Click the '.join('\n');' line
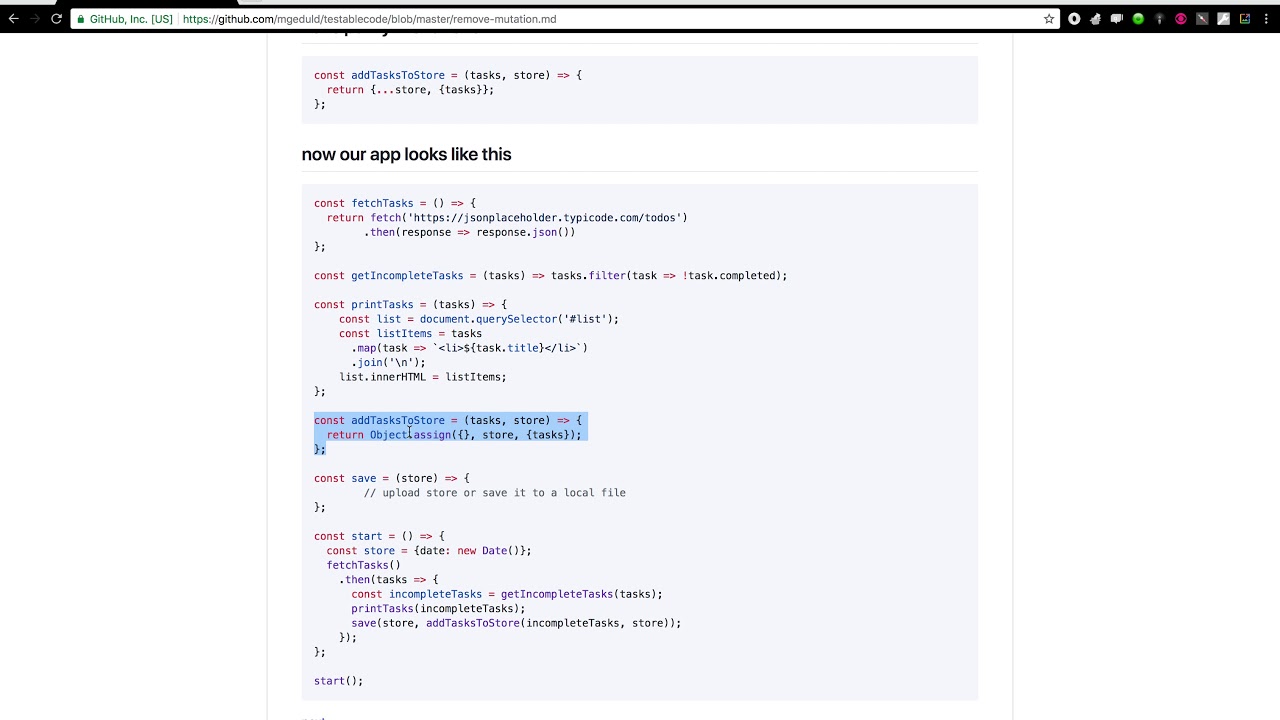The height and width of the screenshot is (720, 1280). pos(388,362)
